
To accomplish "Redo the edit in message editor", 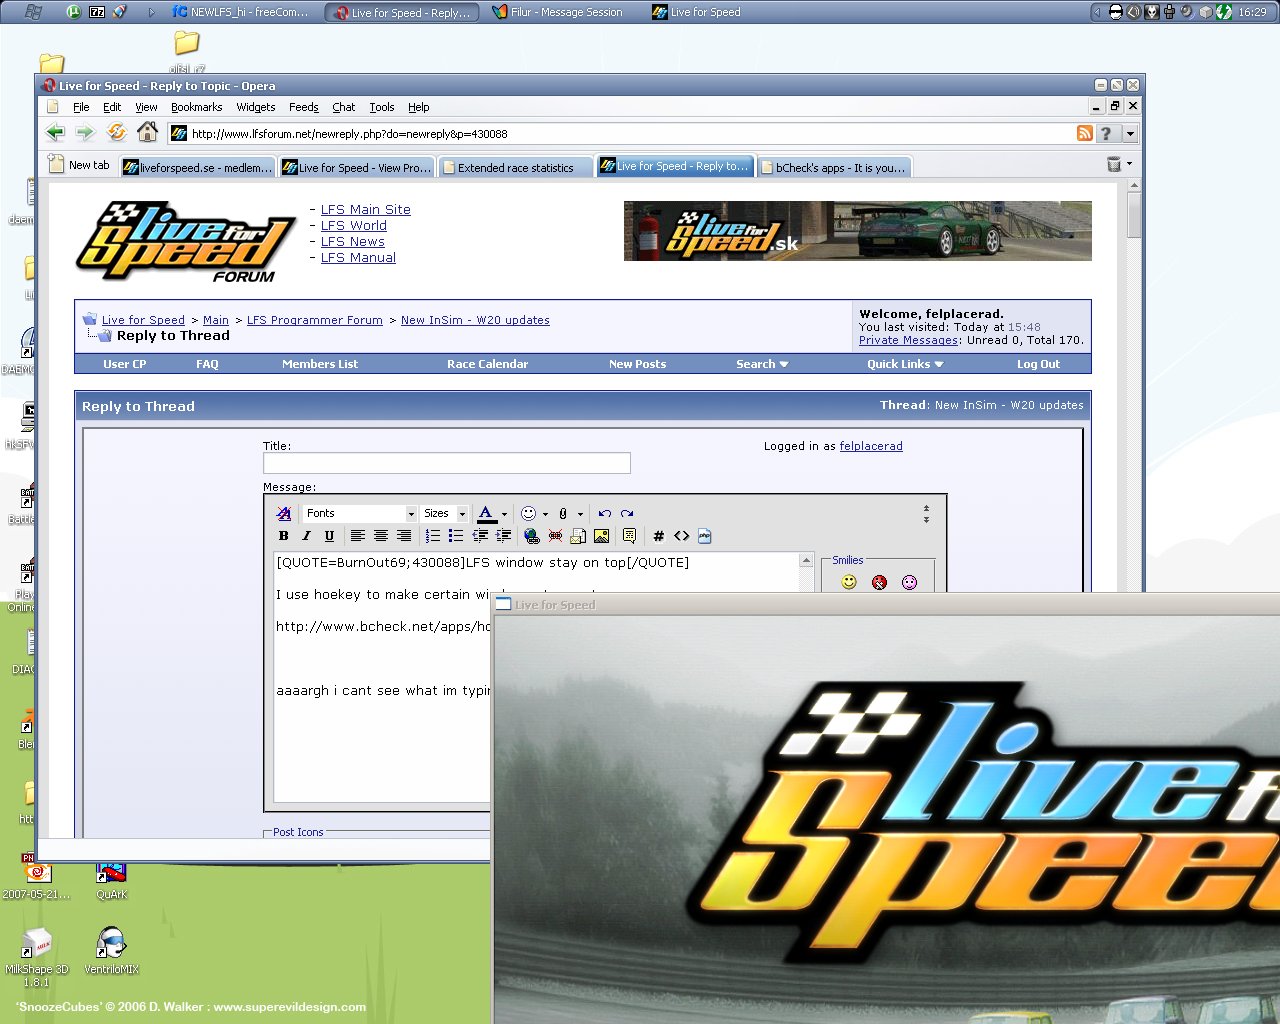I will (x=627, y=513).
